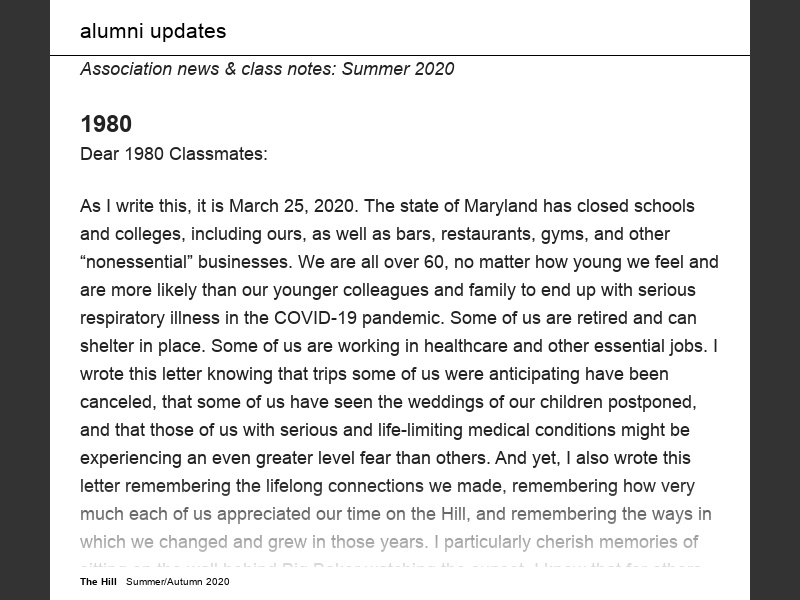Click the "Dear 1980 Classmates:" salutation
The height and width of the screenshot is (600, 800).
click(174, 155)
